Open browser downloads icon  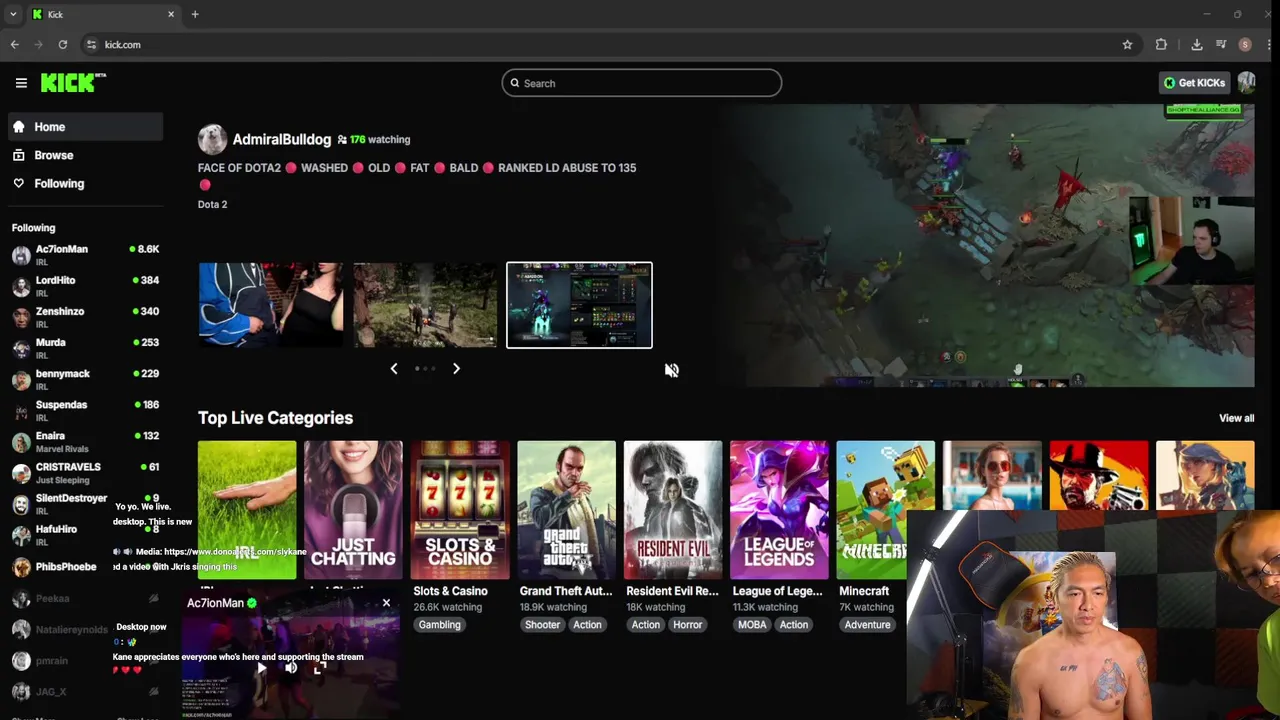(x=1197, y=44)
